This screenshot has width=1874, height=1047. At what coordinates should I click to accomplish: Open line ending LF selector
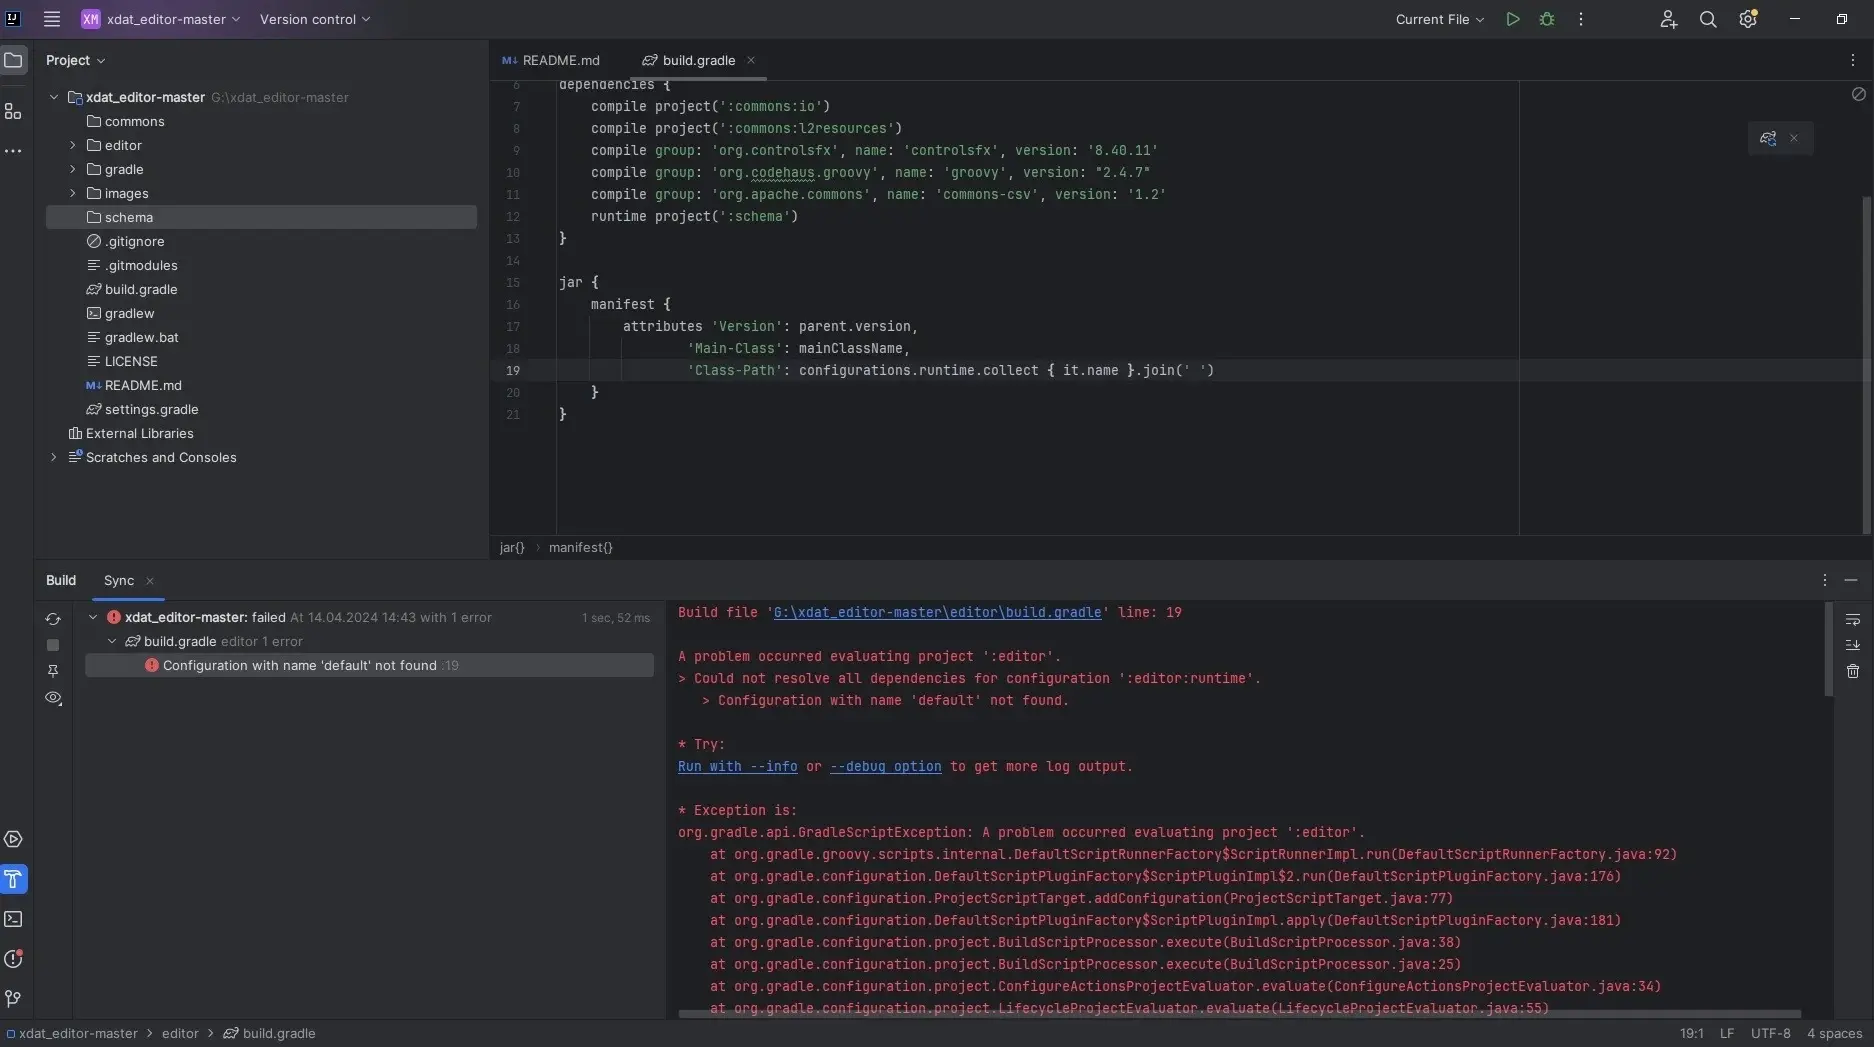tap(1726, 1033)
